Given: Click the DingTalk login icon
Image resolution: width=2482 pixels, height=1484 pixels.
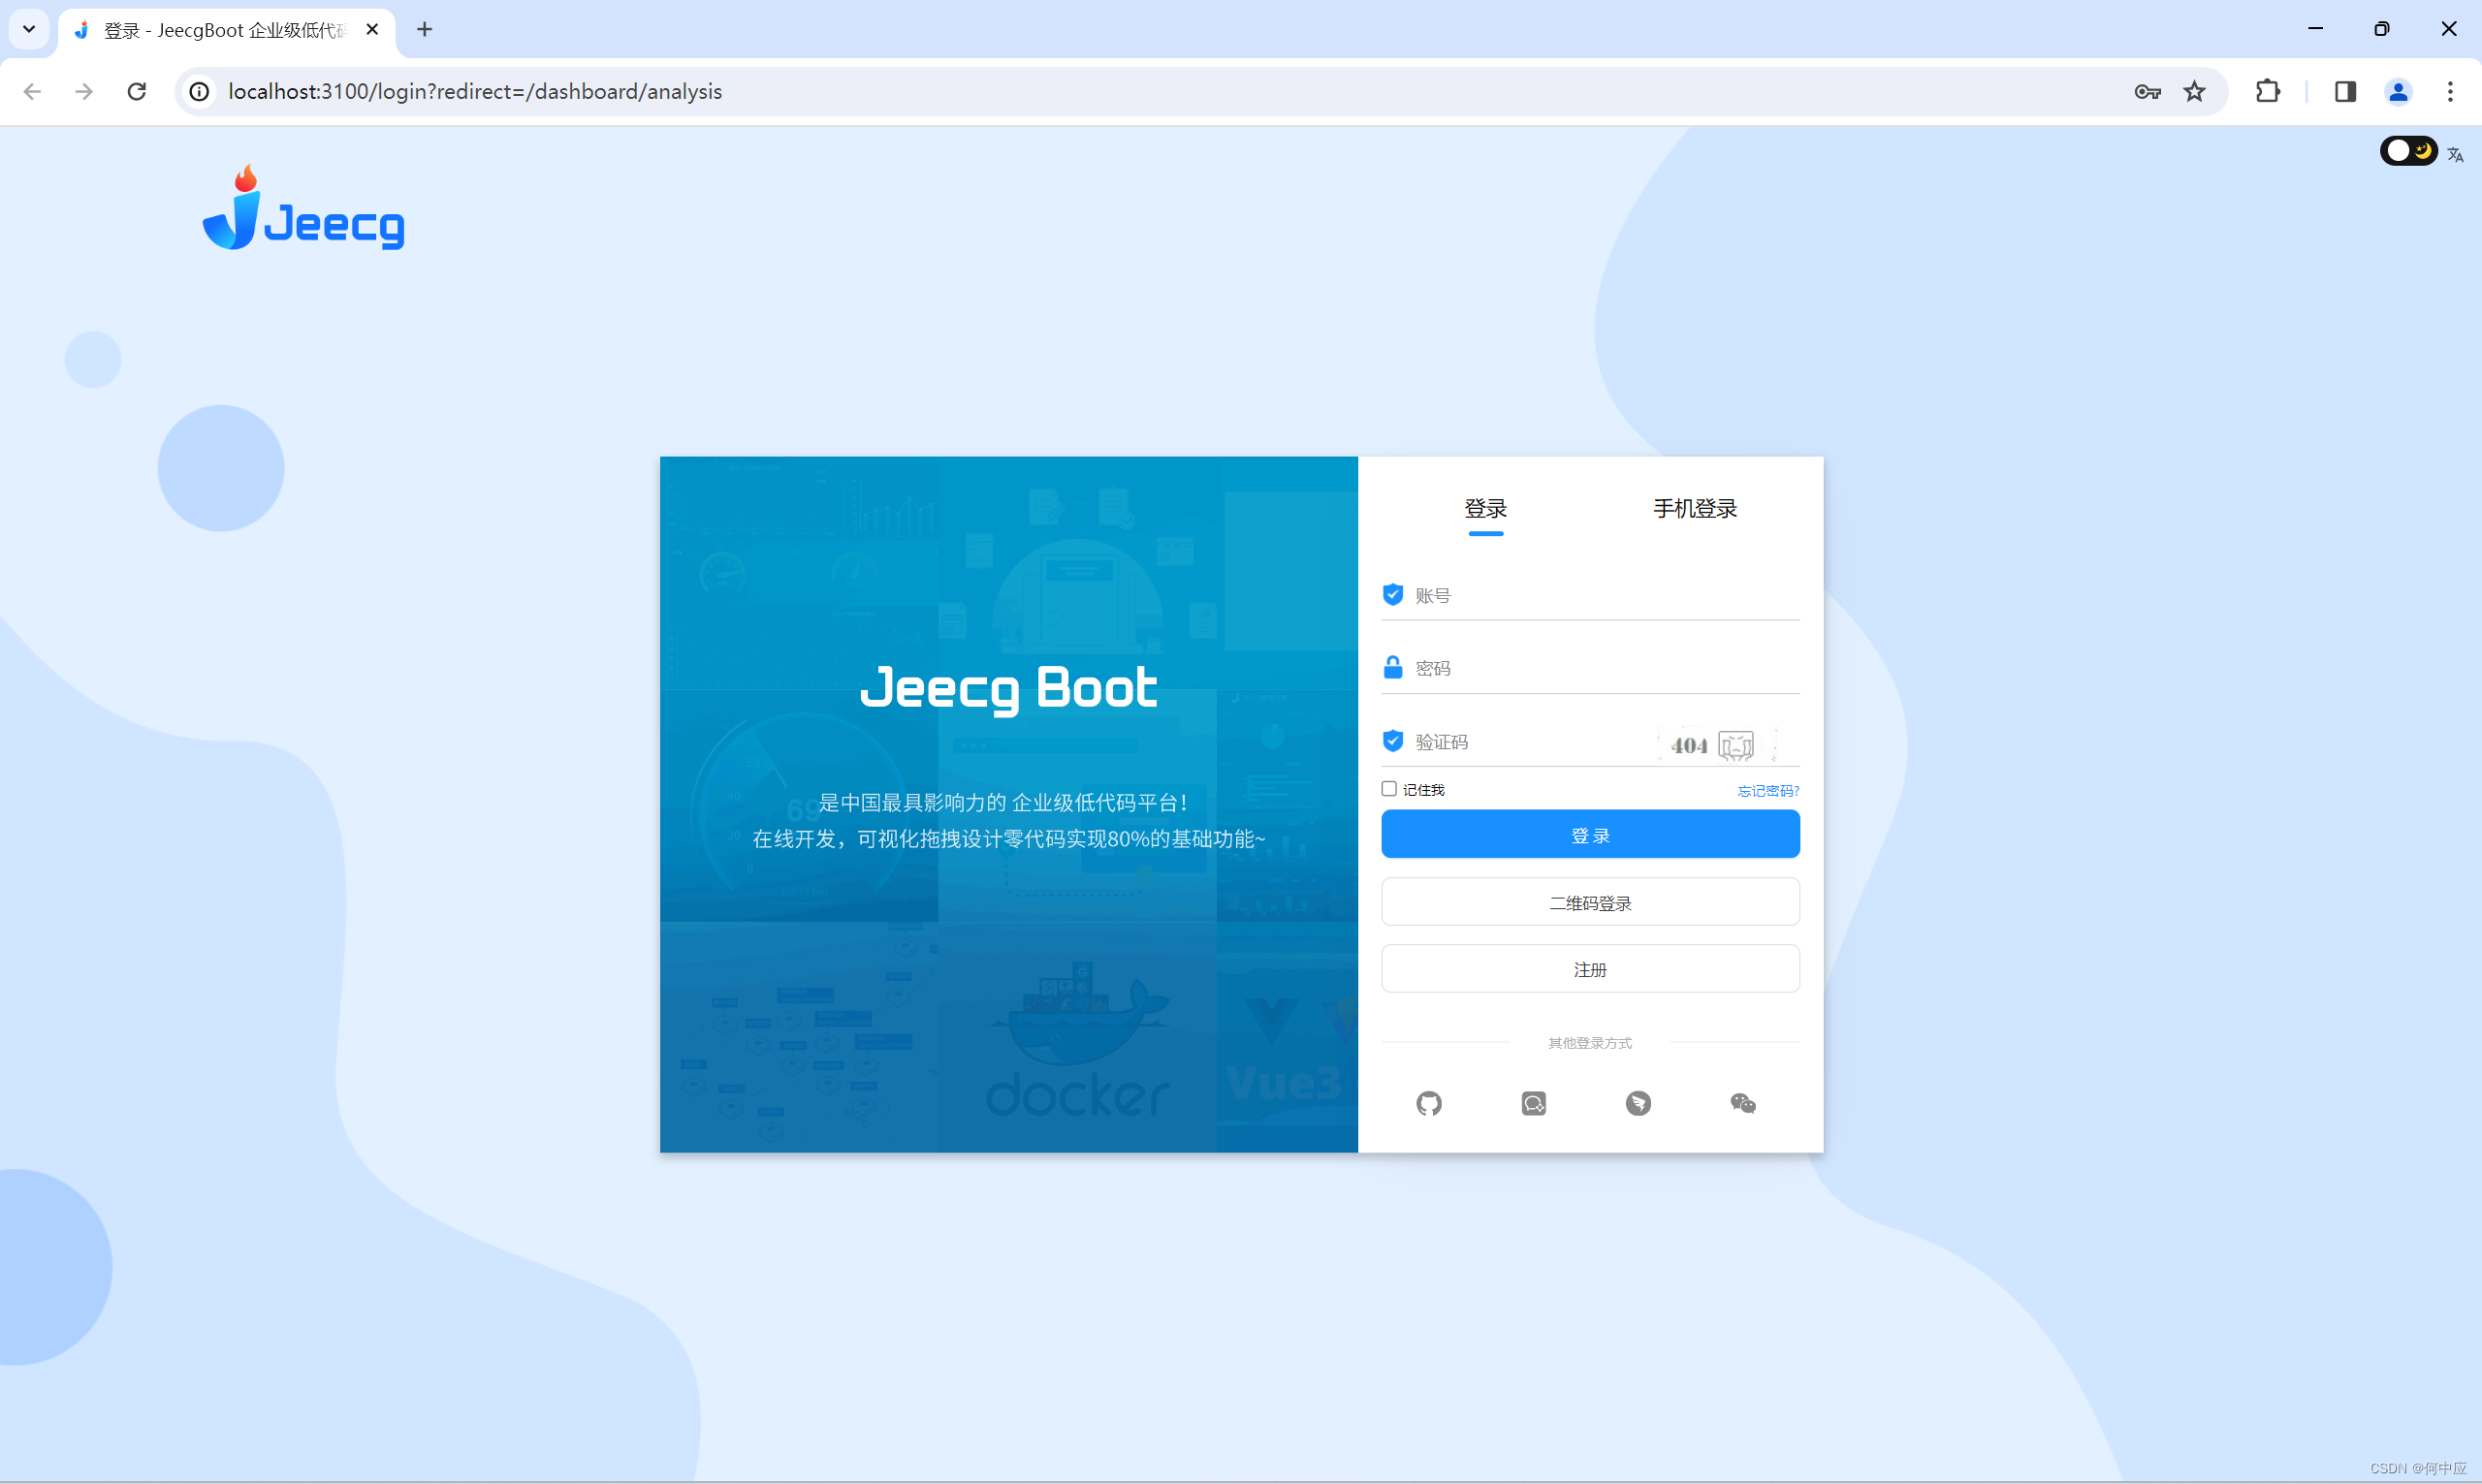Looking at the screenshot, I should [x=1638, y=1103].
